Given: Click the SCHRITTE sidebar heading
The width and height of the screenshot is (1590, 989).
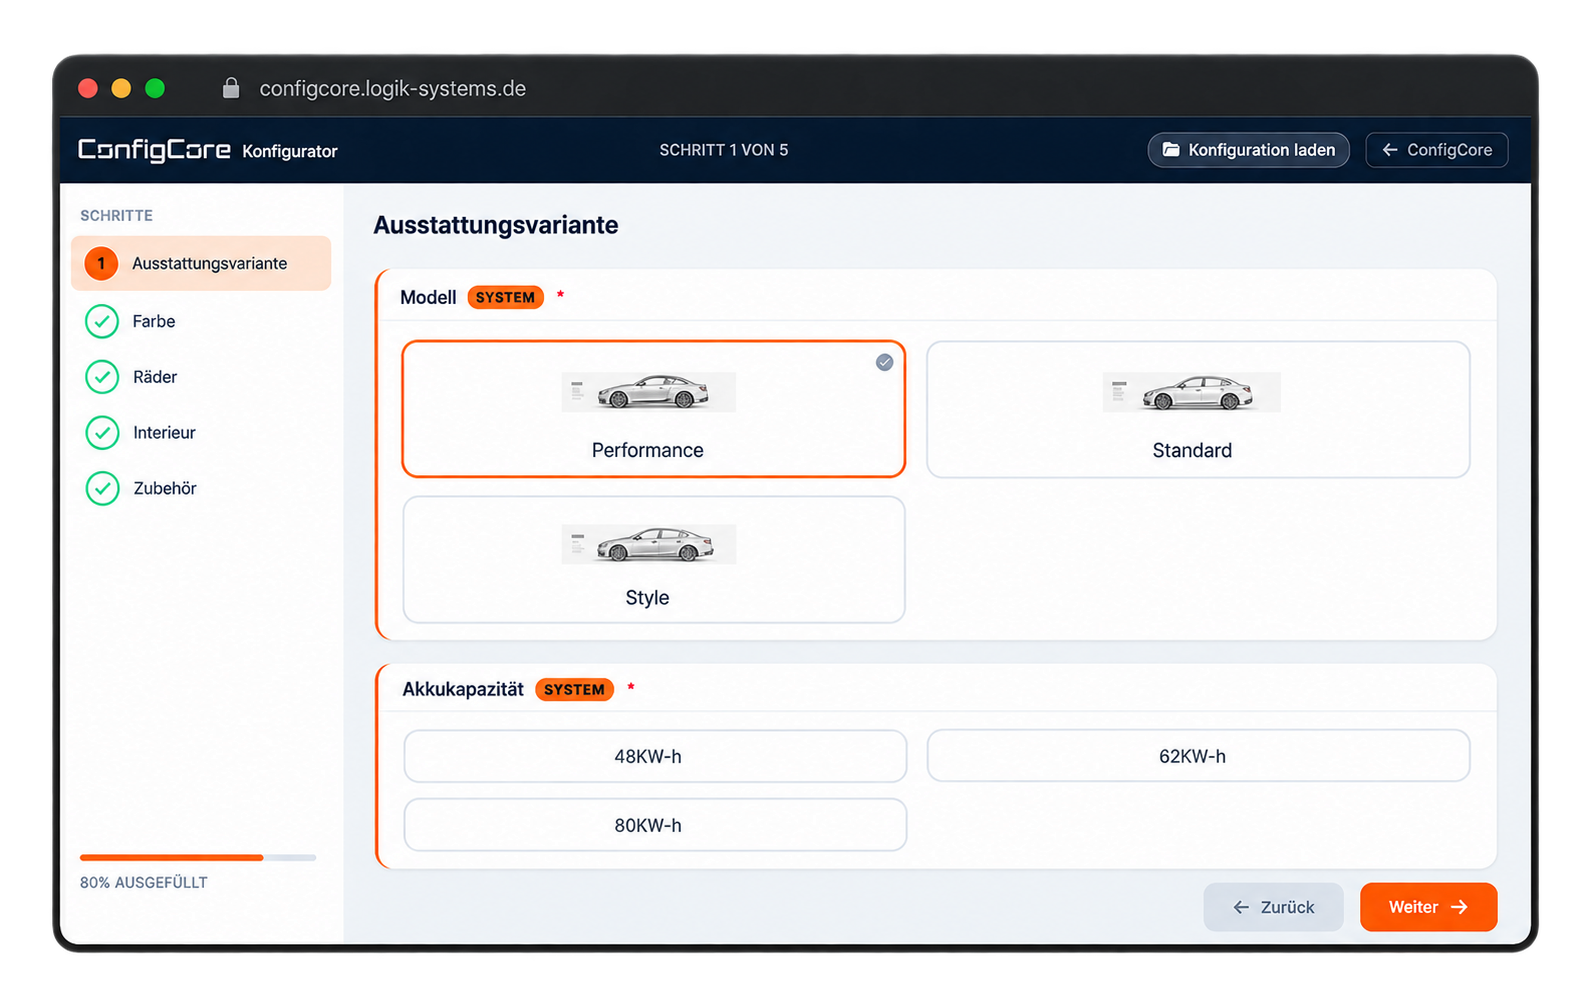Looking at the screenshot, I should (x=116, y=215).
